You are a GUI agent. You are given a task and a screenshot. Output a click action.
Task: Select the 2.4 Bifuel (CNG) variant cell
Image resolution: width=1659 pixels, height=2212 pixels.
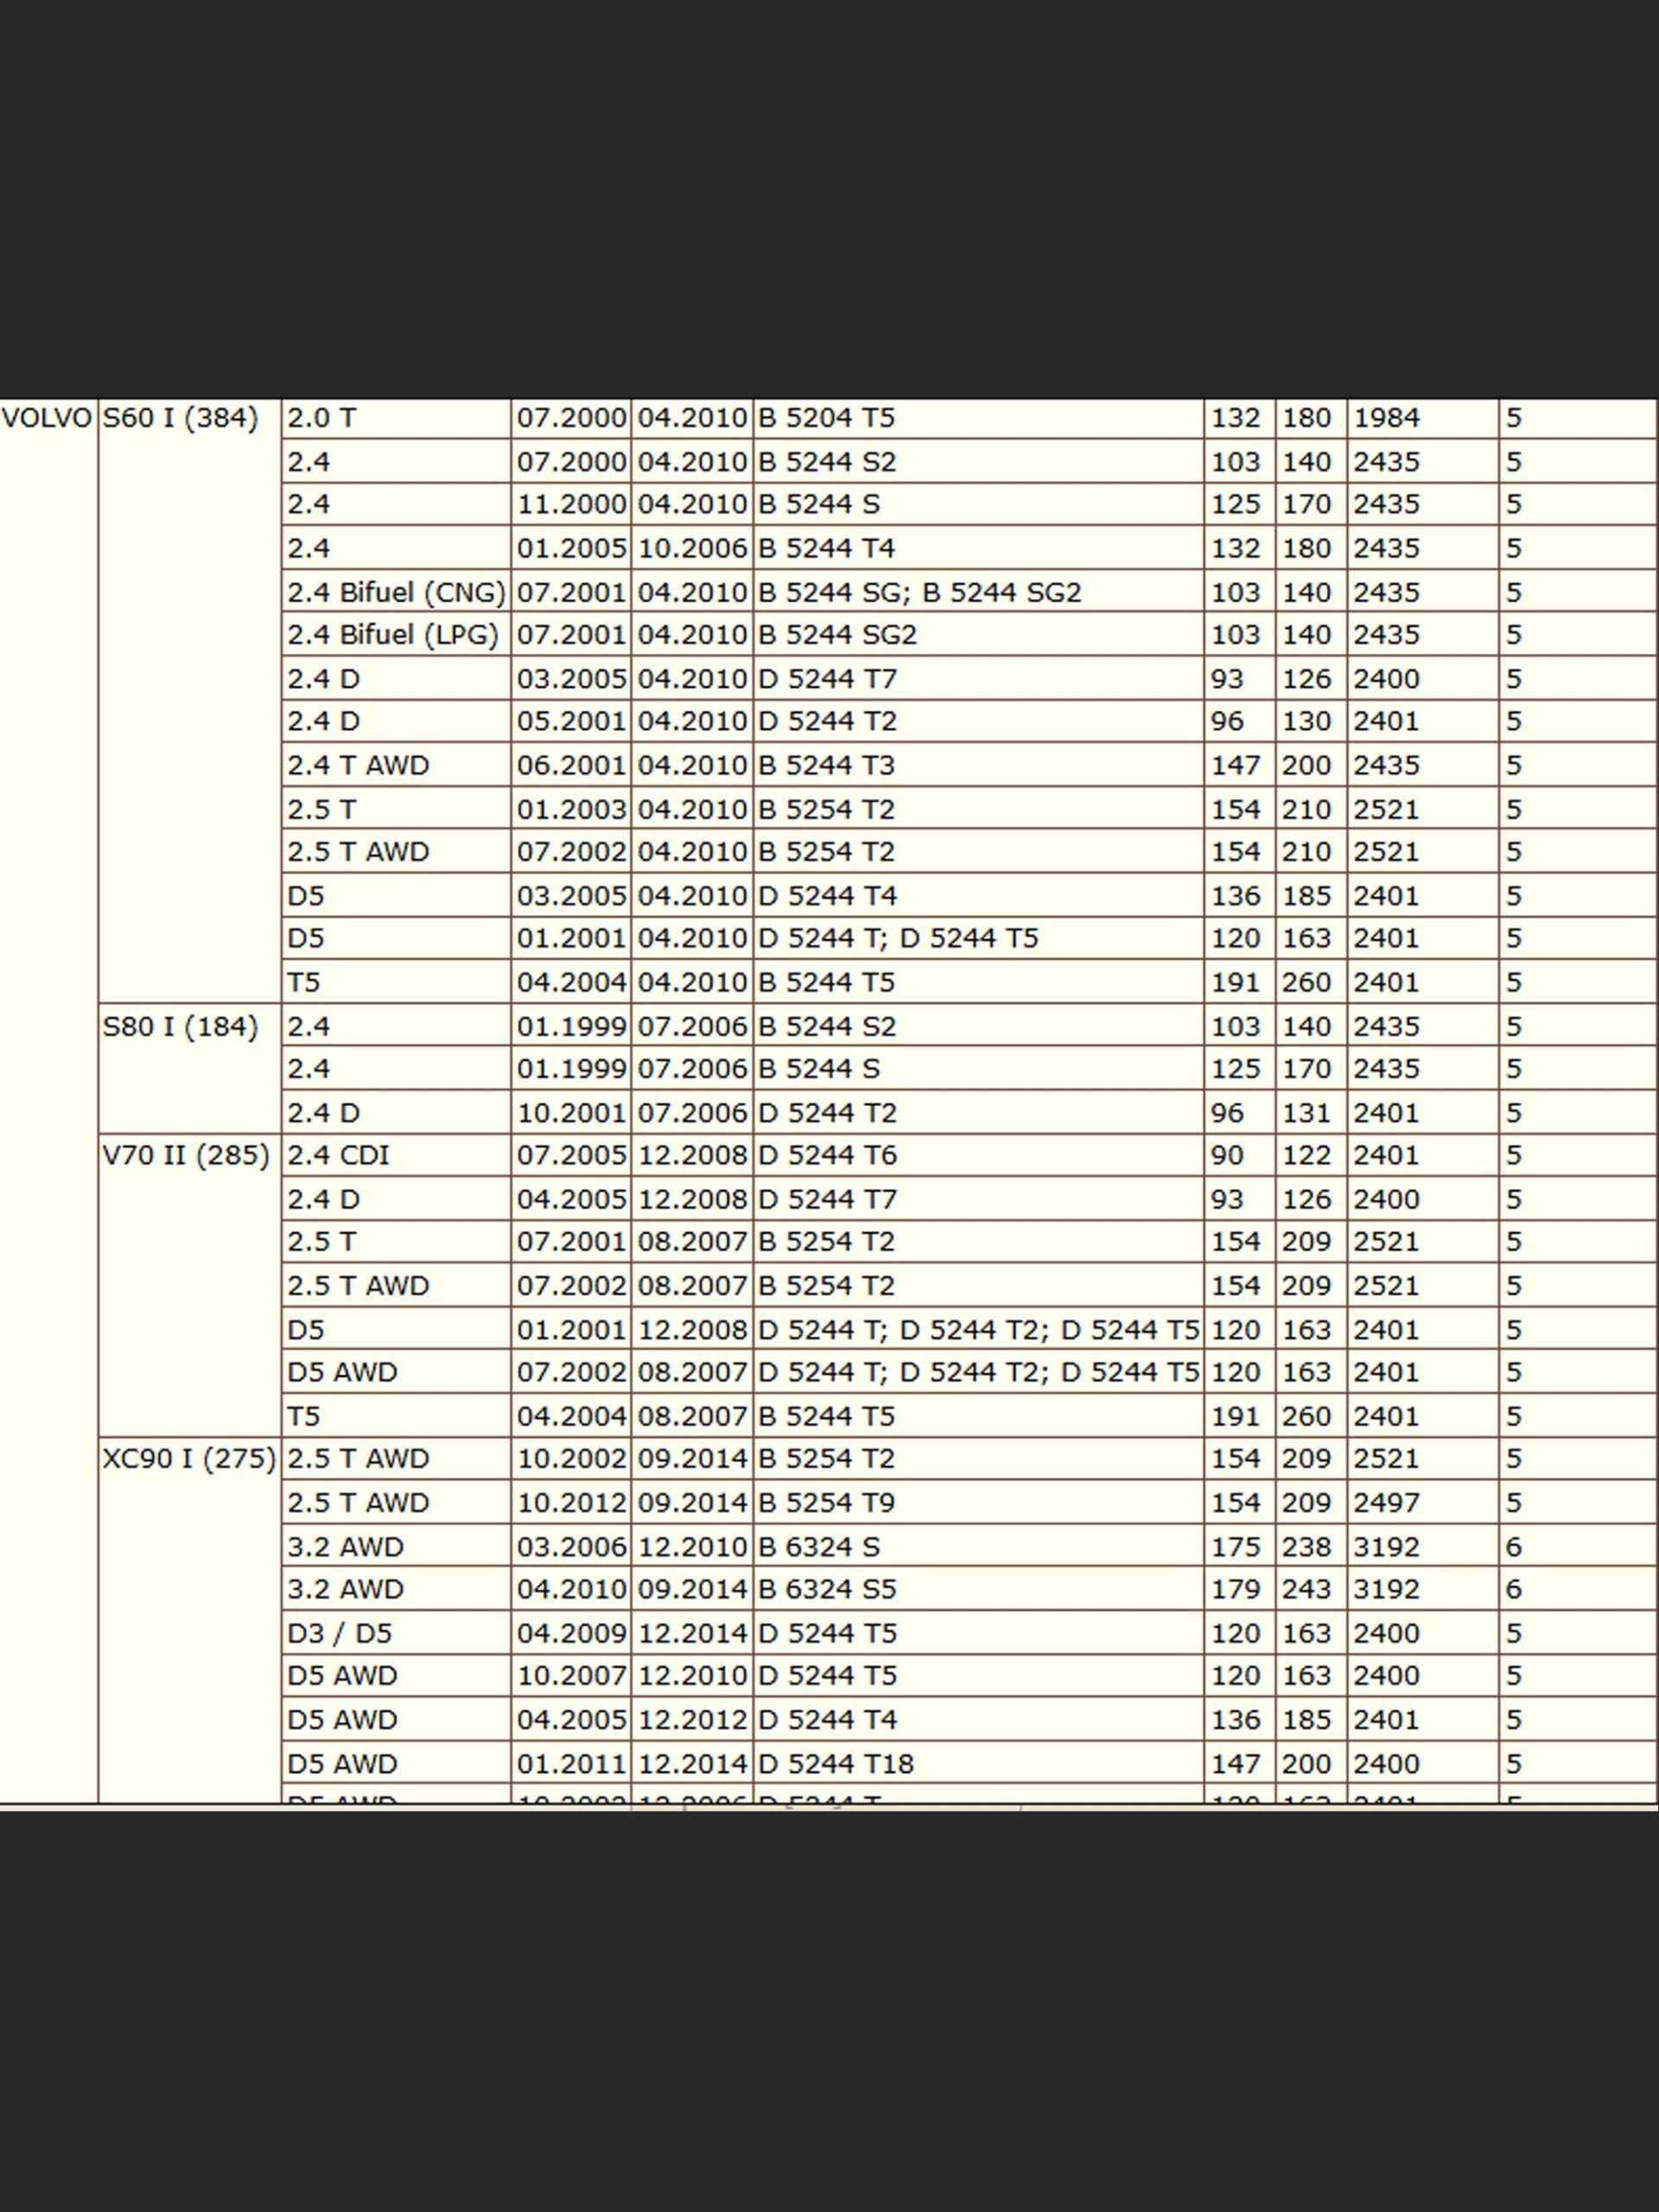click(x=396, y=592)
